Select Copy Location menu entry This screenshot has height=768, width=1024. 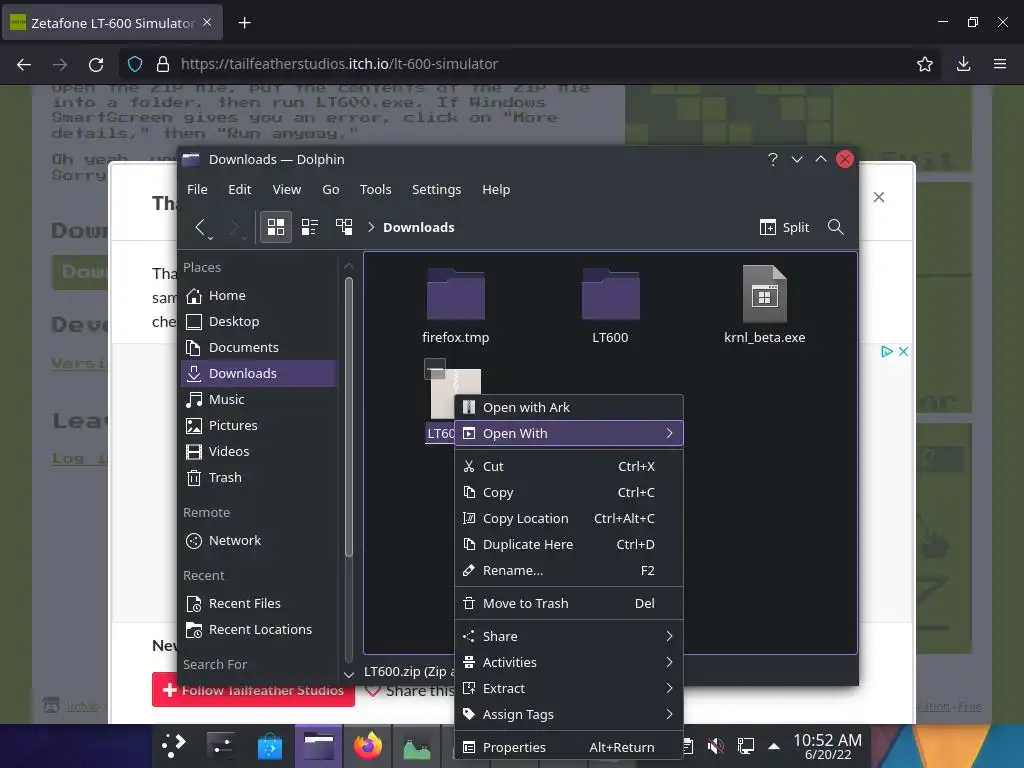tap(568, 519)
